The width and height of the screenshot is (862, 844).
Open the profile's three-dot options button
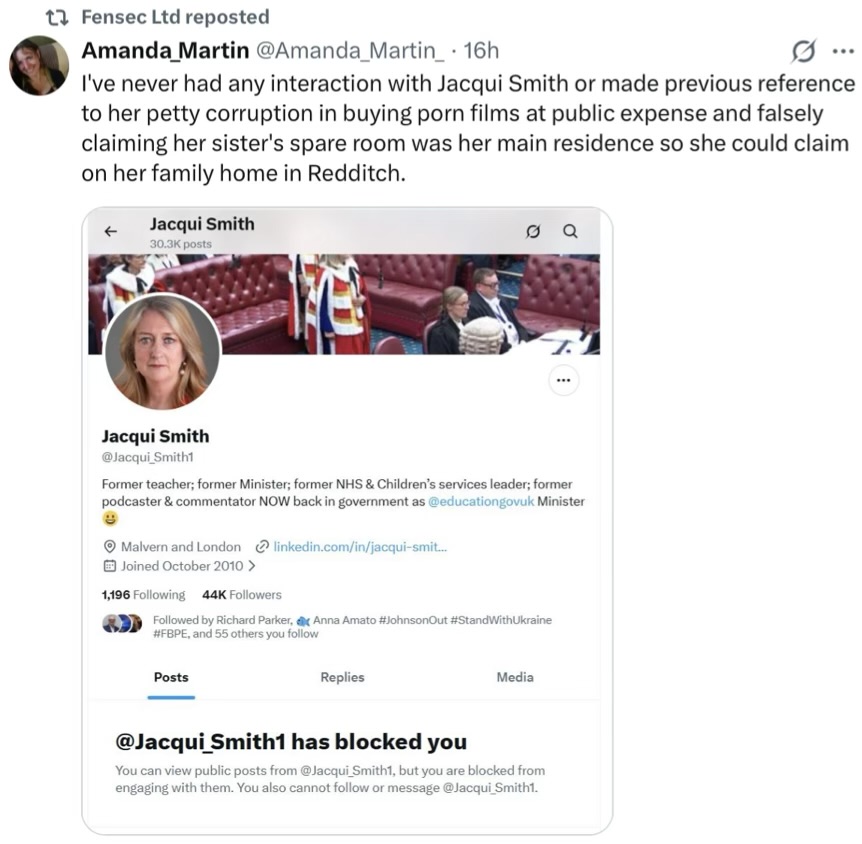[x=564, y=380]
